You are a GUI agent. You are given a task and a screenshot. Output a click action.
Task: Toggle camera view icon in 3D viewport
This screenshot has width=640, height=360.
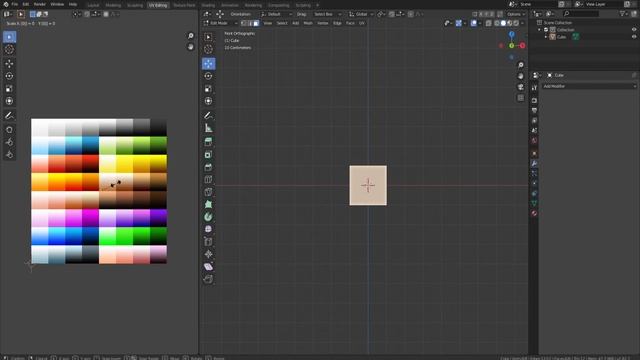(x=521, y=87)
